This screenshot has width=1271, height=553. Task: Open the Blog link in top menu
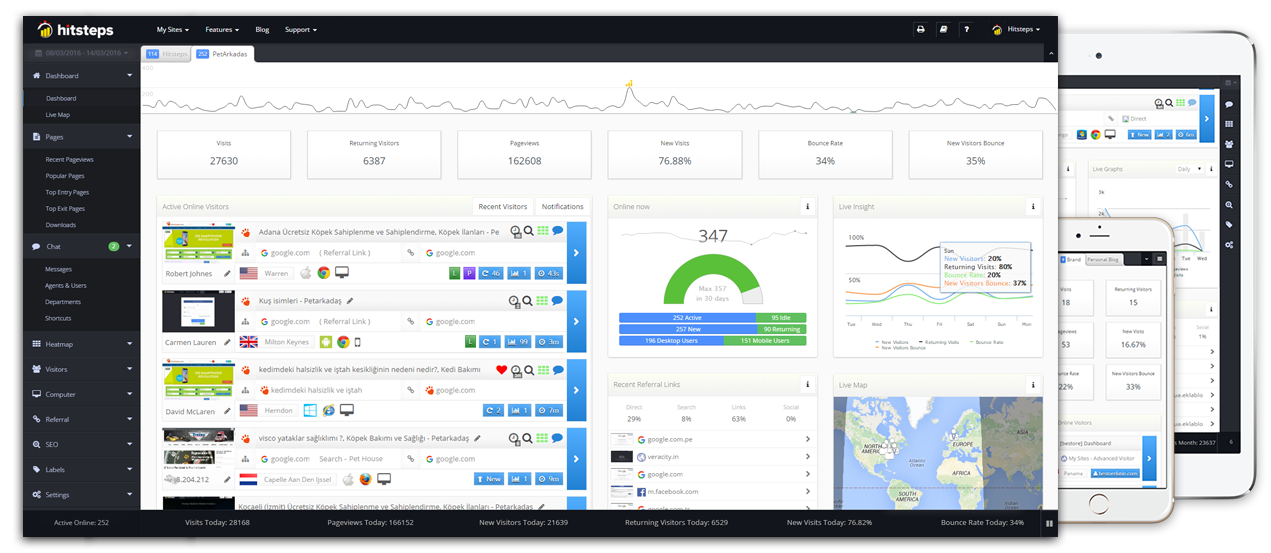262,30
